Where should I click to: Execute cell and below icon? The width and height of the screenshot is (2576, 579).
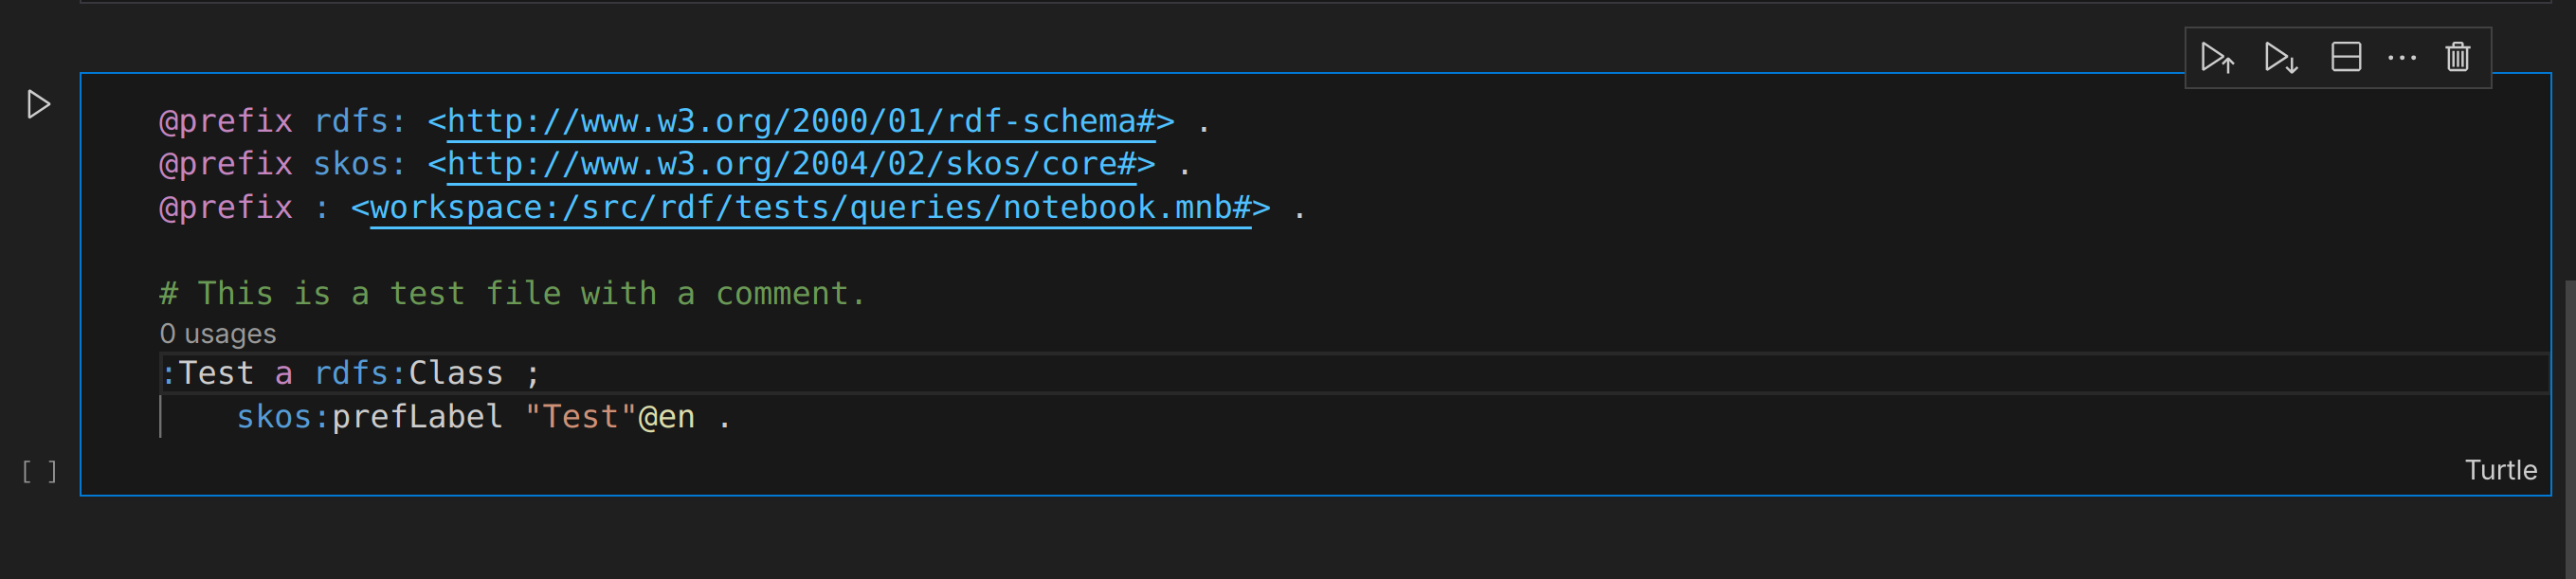click(2280, 58)
